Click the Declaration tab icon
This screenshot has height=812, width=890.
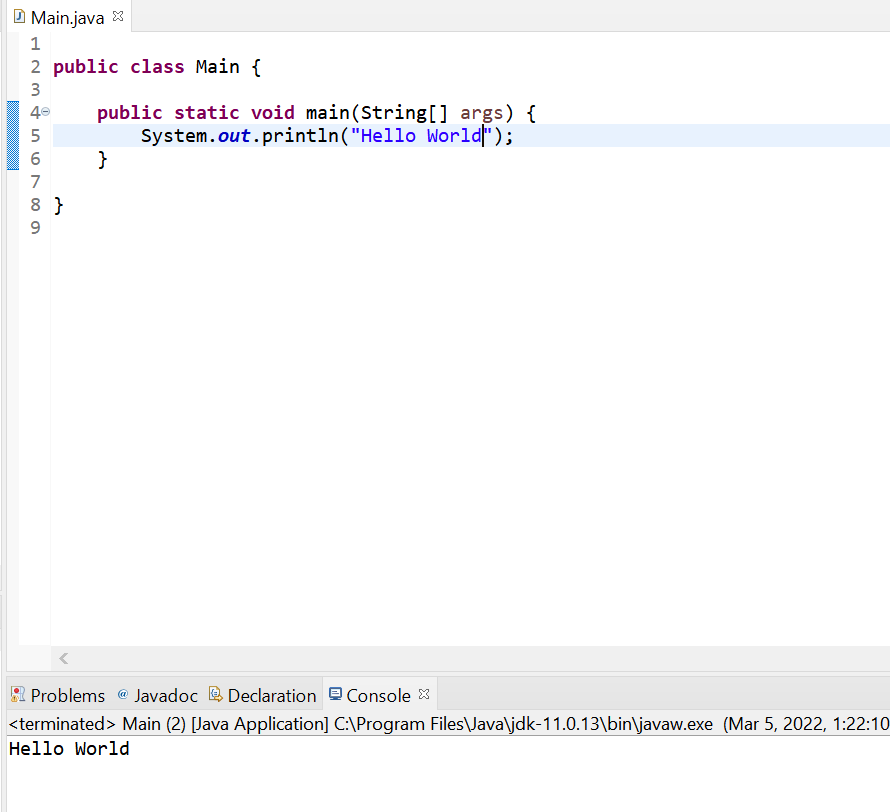click(x=216, y=694)
